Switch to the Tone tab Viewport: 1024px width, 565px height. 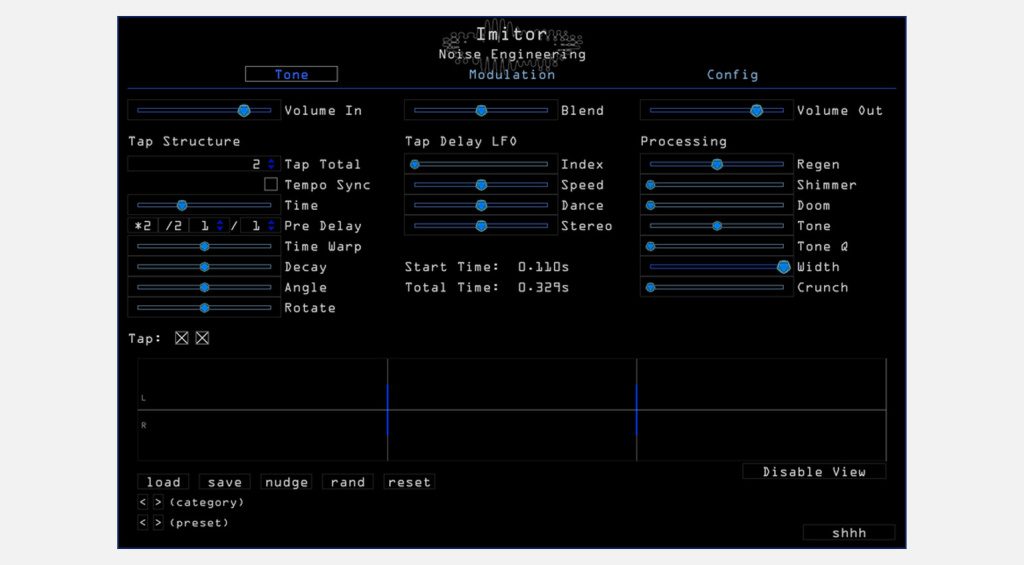[x=291, y=74]
